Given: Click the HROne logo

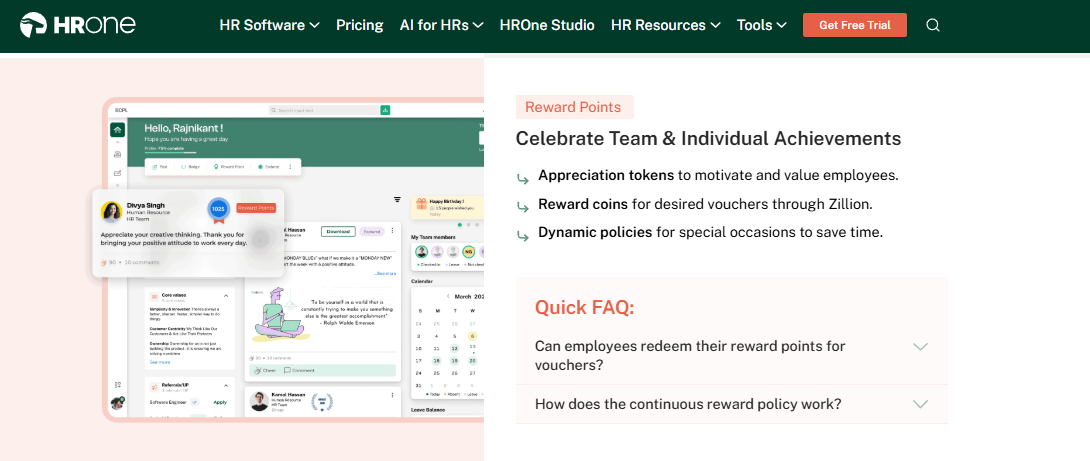Looking at the screenshot, I should [x=77, y=25].
